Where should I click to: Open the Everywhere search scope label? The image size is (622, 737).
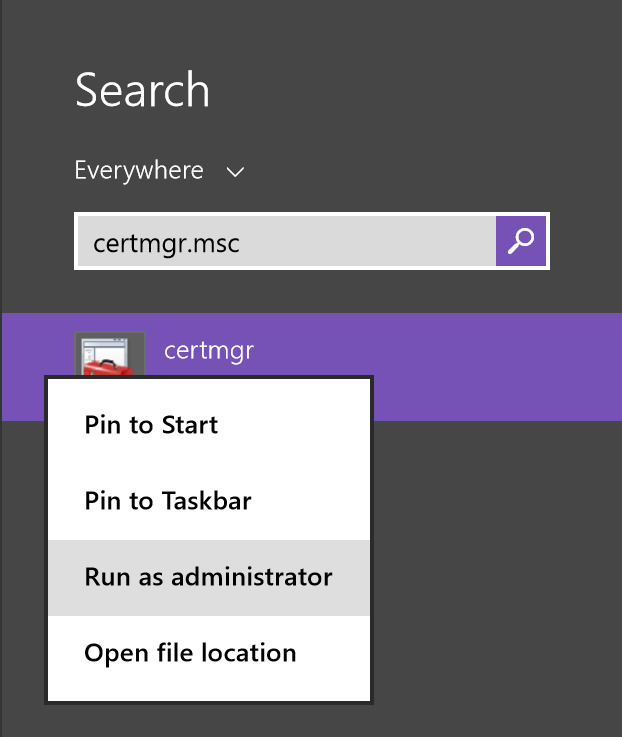point(139,171)
